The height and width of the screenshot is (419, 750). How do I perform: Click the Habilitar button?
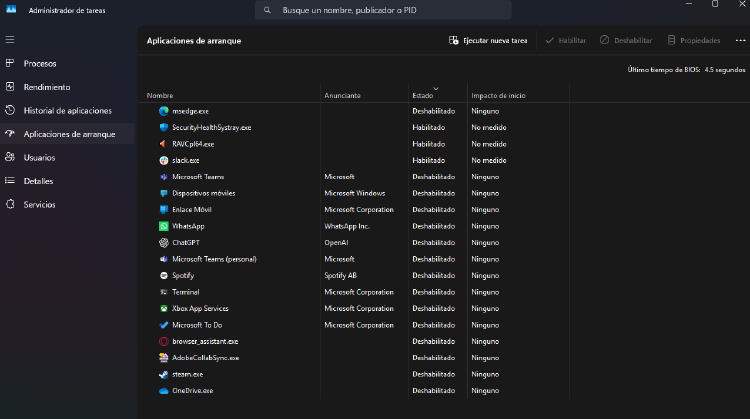tap(565, 41)
